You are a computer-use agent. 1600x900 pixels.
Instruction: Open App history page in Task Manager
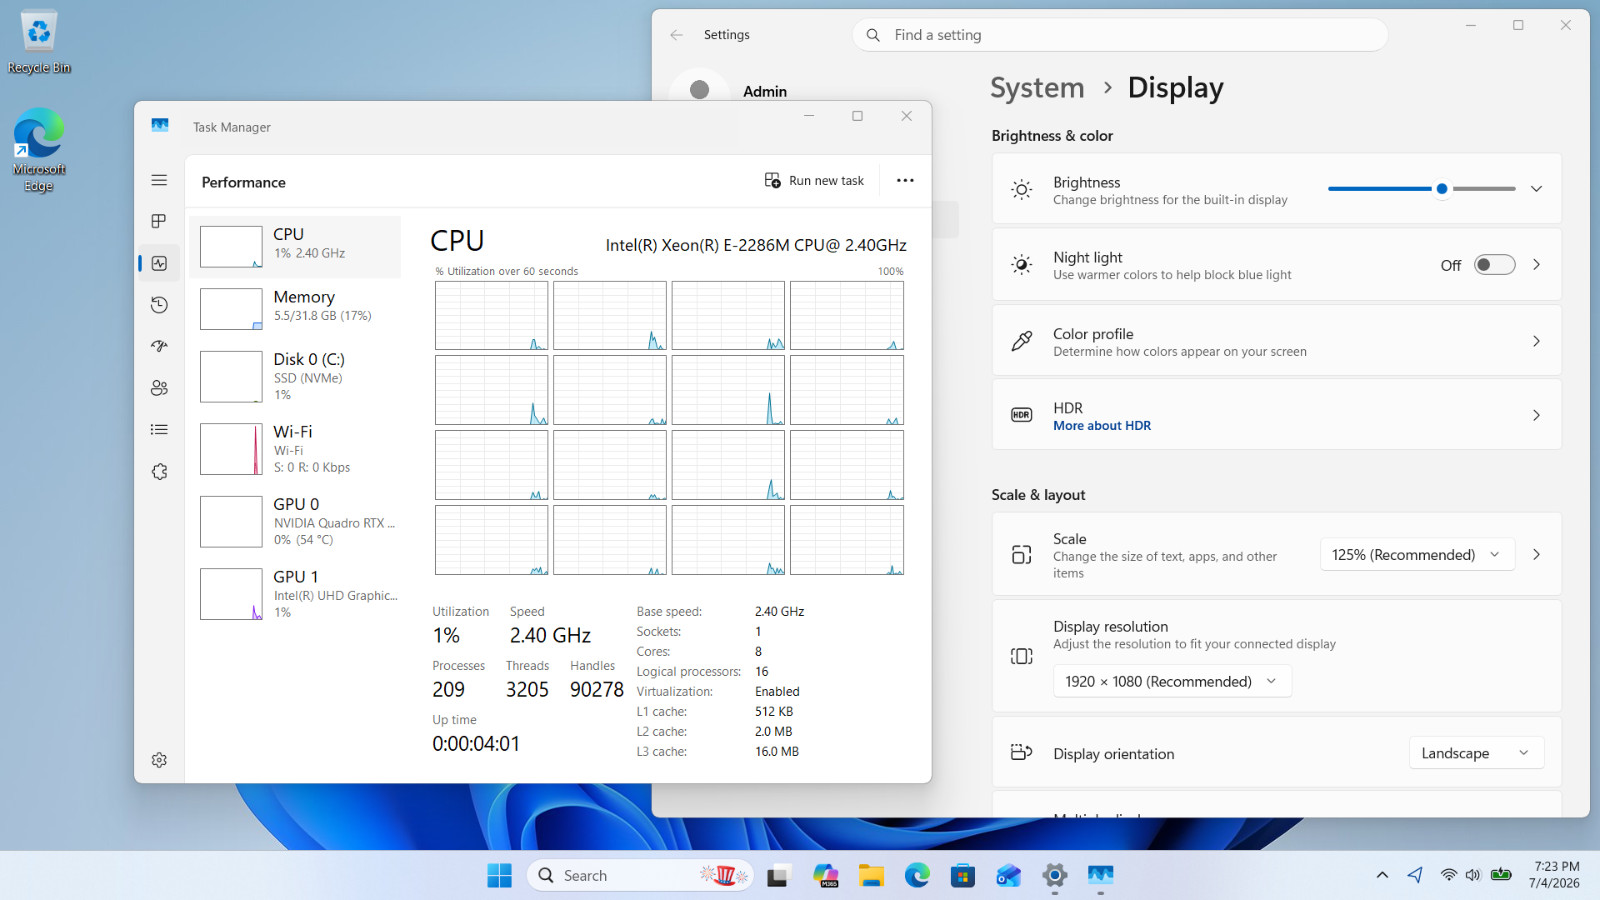[159, 305]
